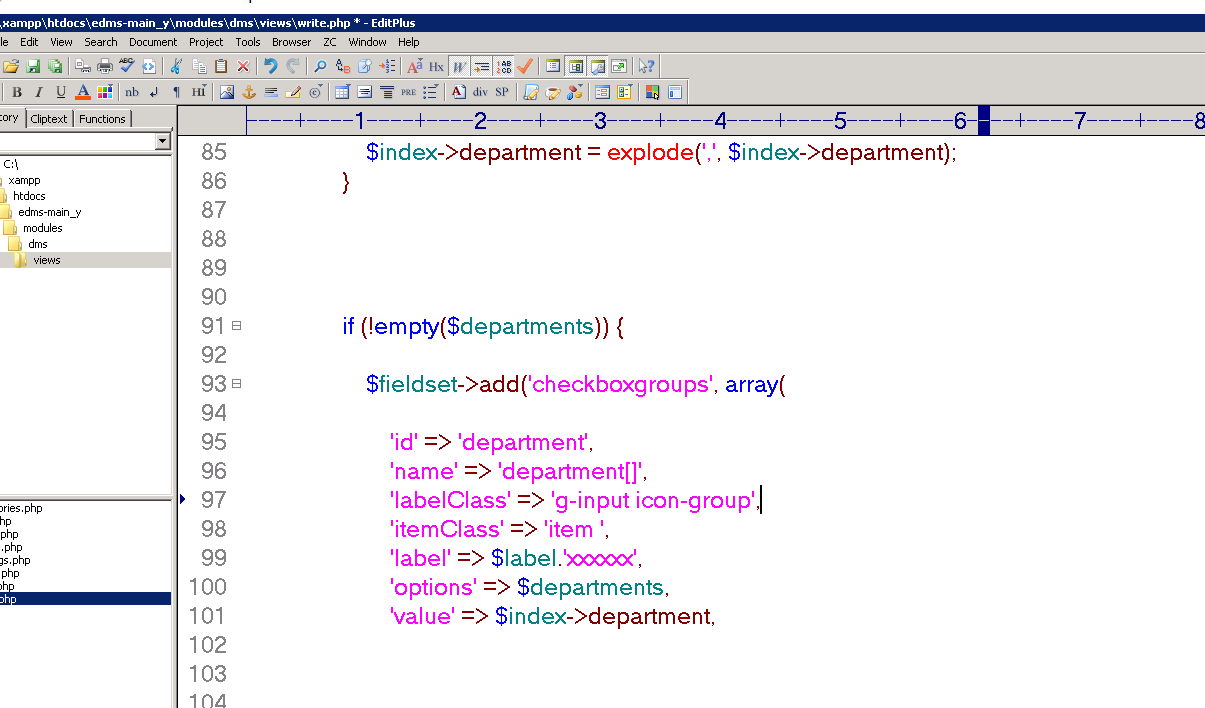1205x708 pixels.
Task: Toggle word wrap W button
Action: 459,66
